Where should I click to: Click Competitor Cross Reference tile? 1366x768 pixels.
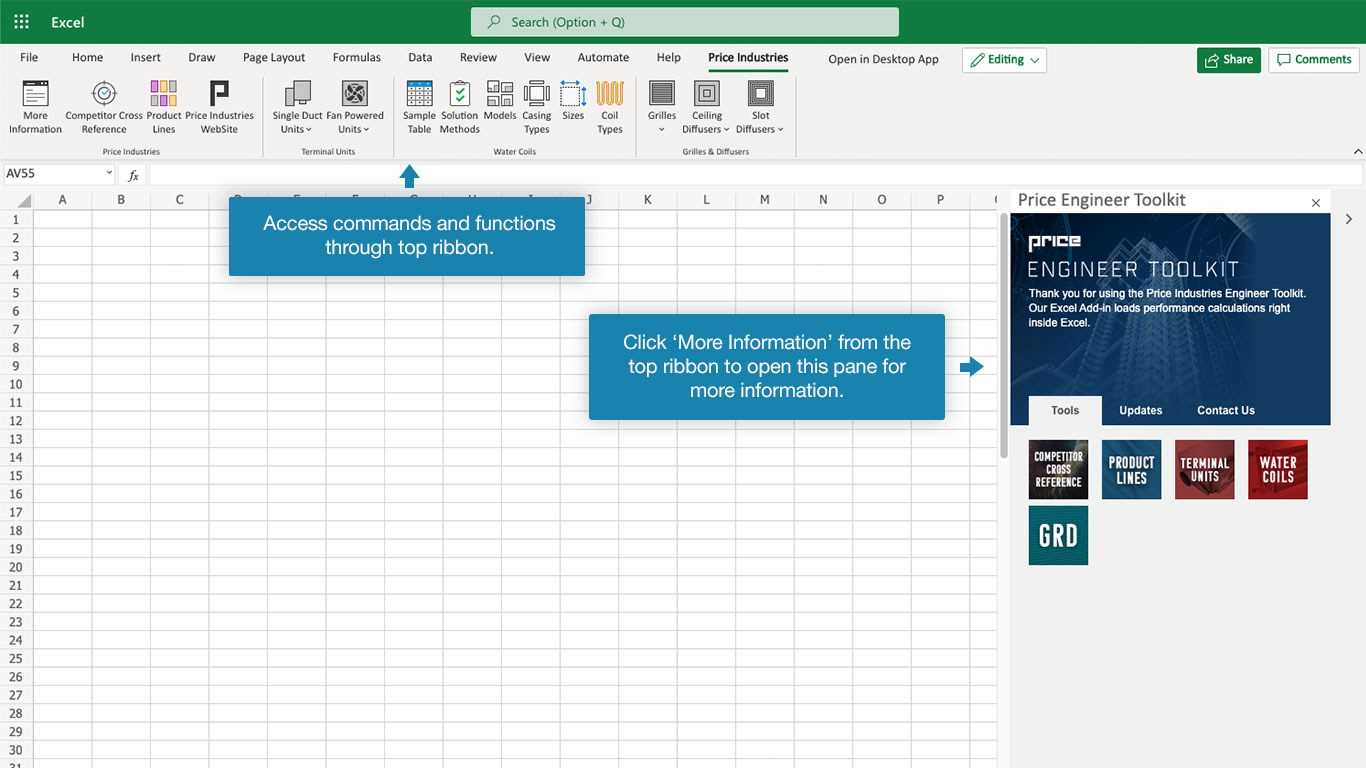1058,469
